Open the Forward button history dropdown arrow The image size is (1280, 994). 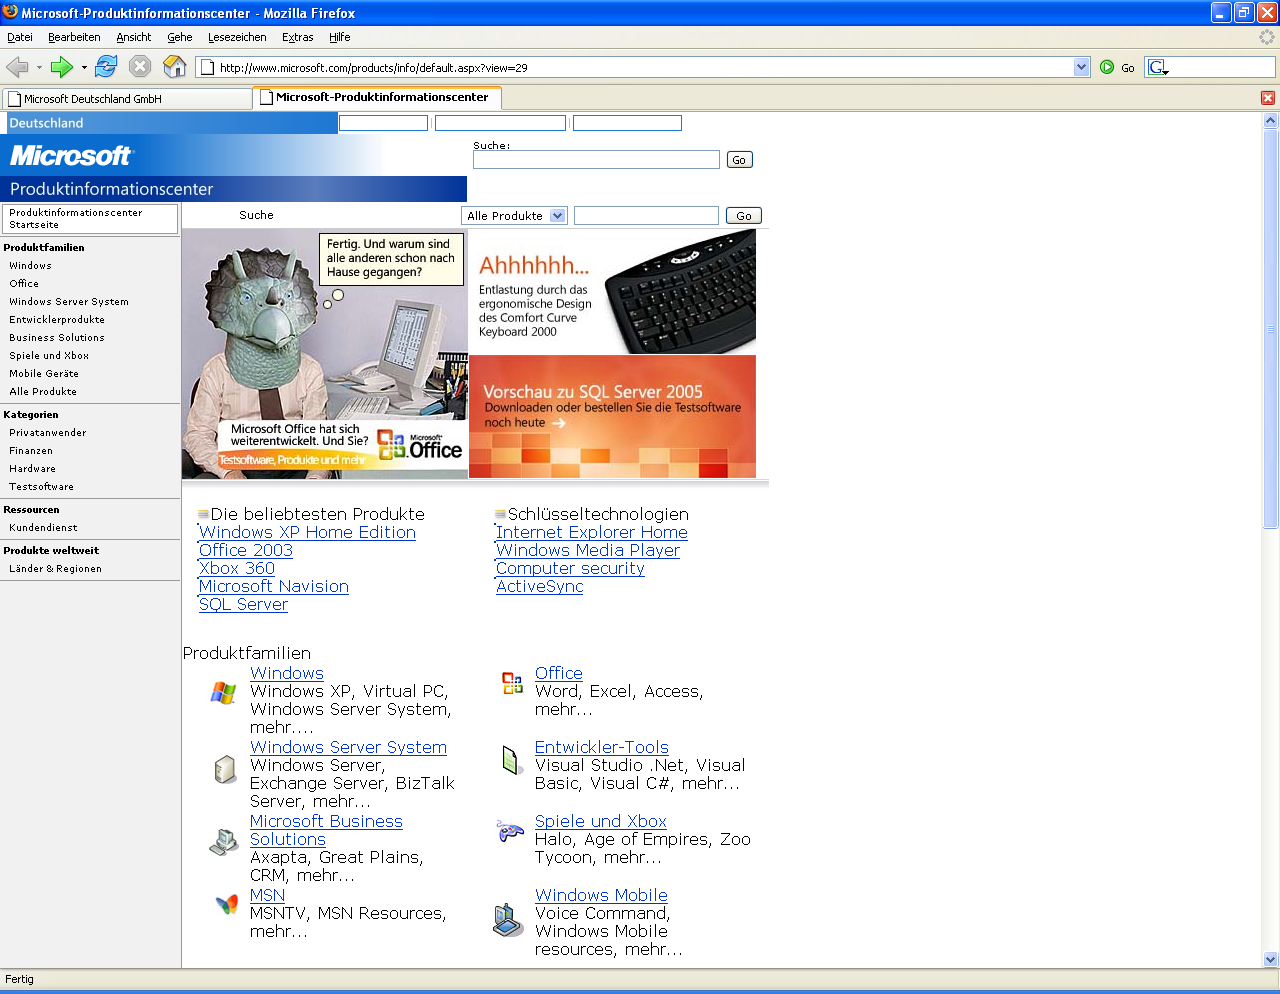[84, 68]
